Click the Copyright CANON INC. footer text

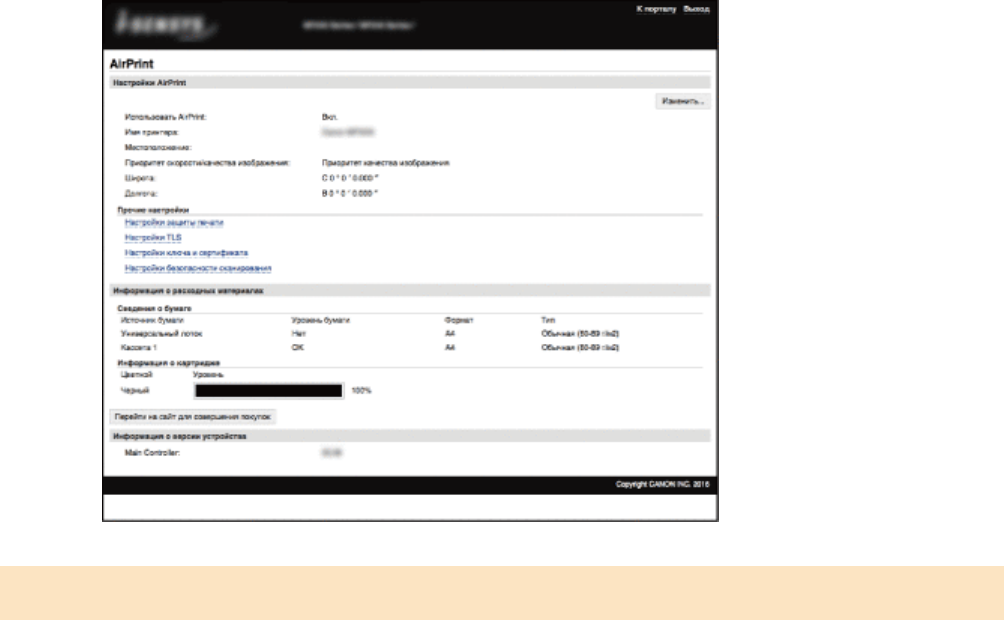[x=662, y=484]
